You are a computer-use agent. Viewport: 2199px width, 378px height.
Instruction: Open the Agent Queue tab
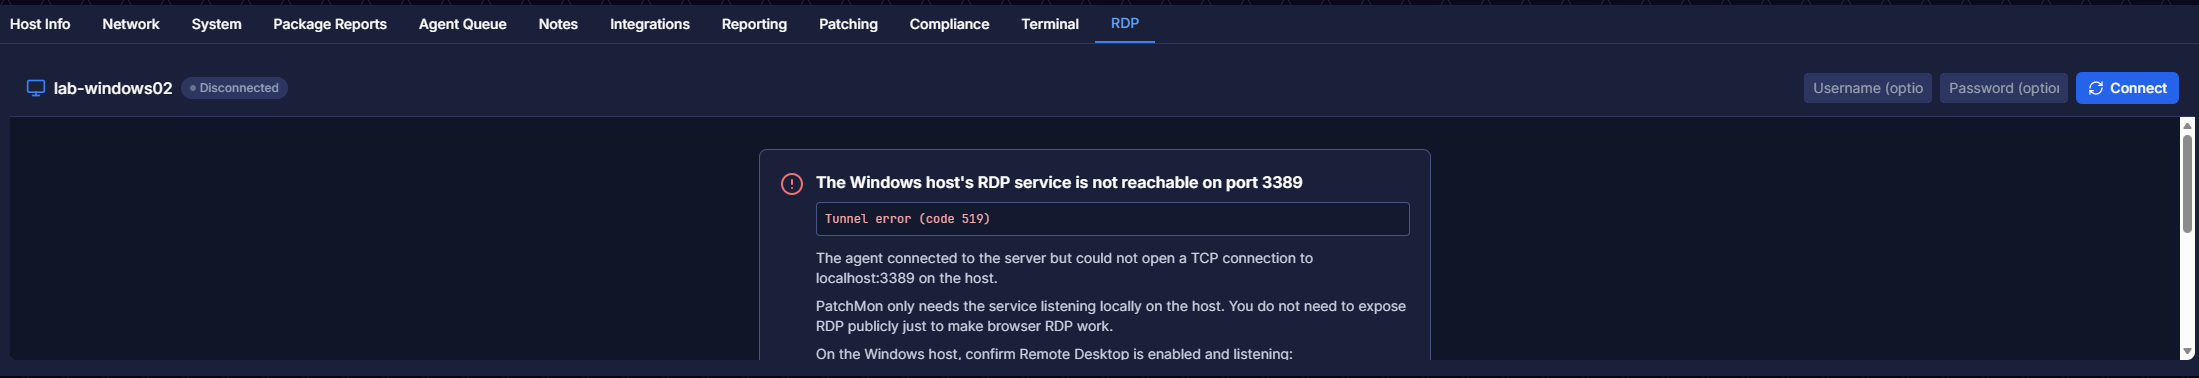click(462, 24)
